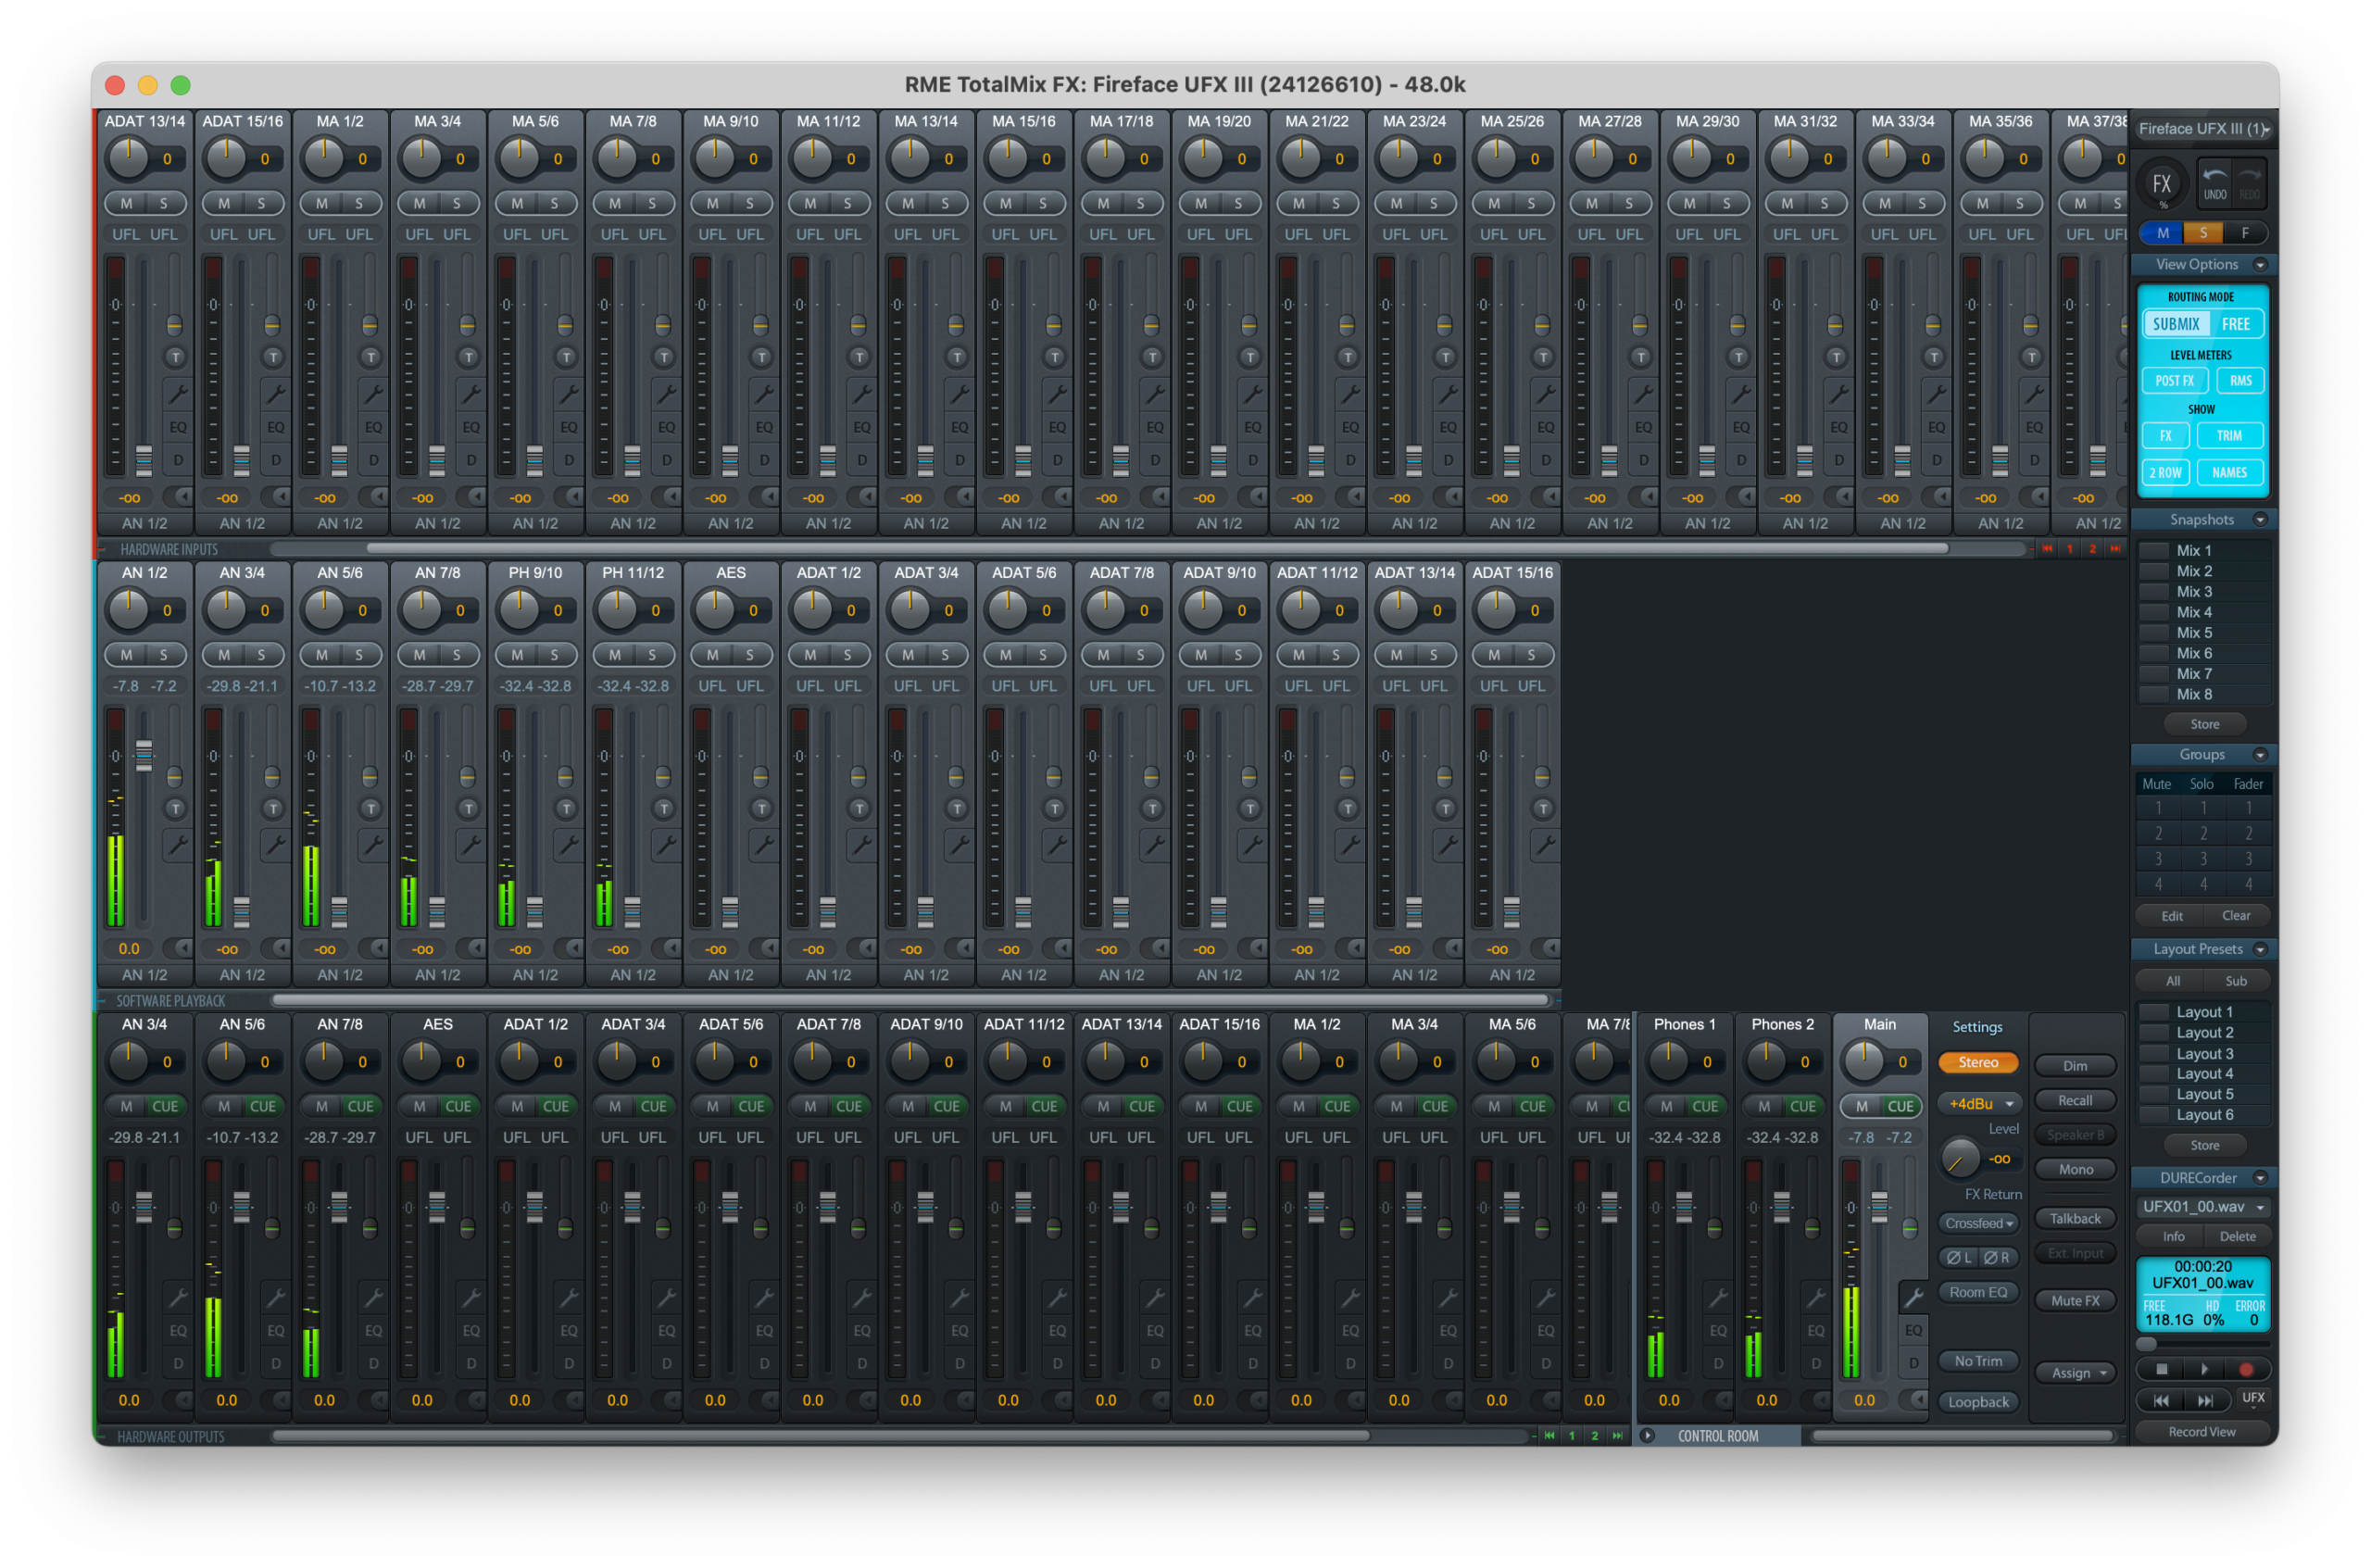Open the +4dBu reference level dropdown
Image resolution: width=2371 pixels, height=1568 pixels.
click(x=1979, y=1103)
